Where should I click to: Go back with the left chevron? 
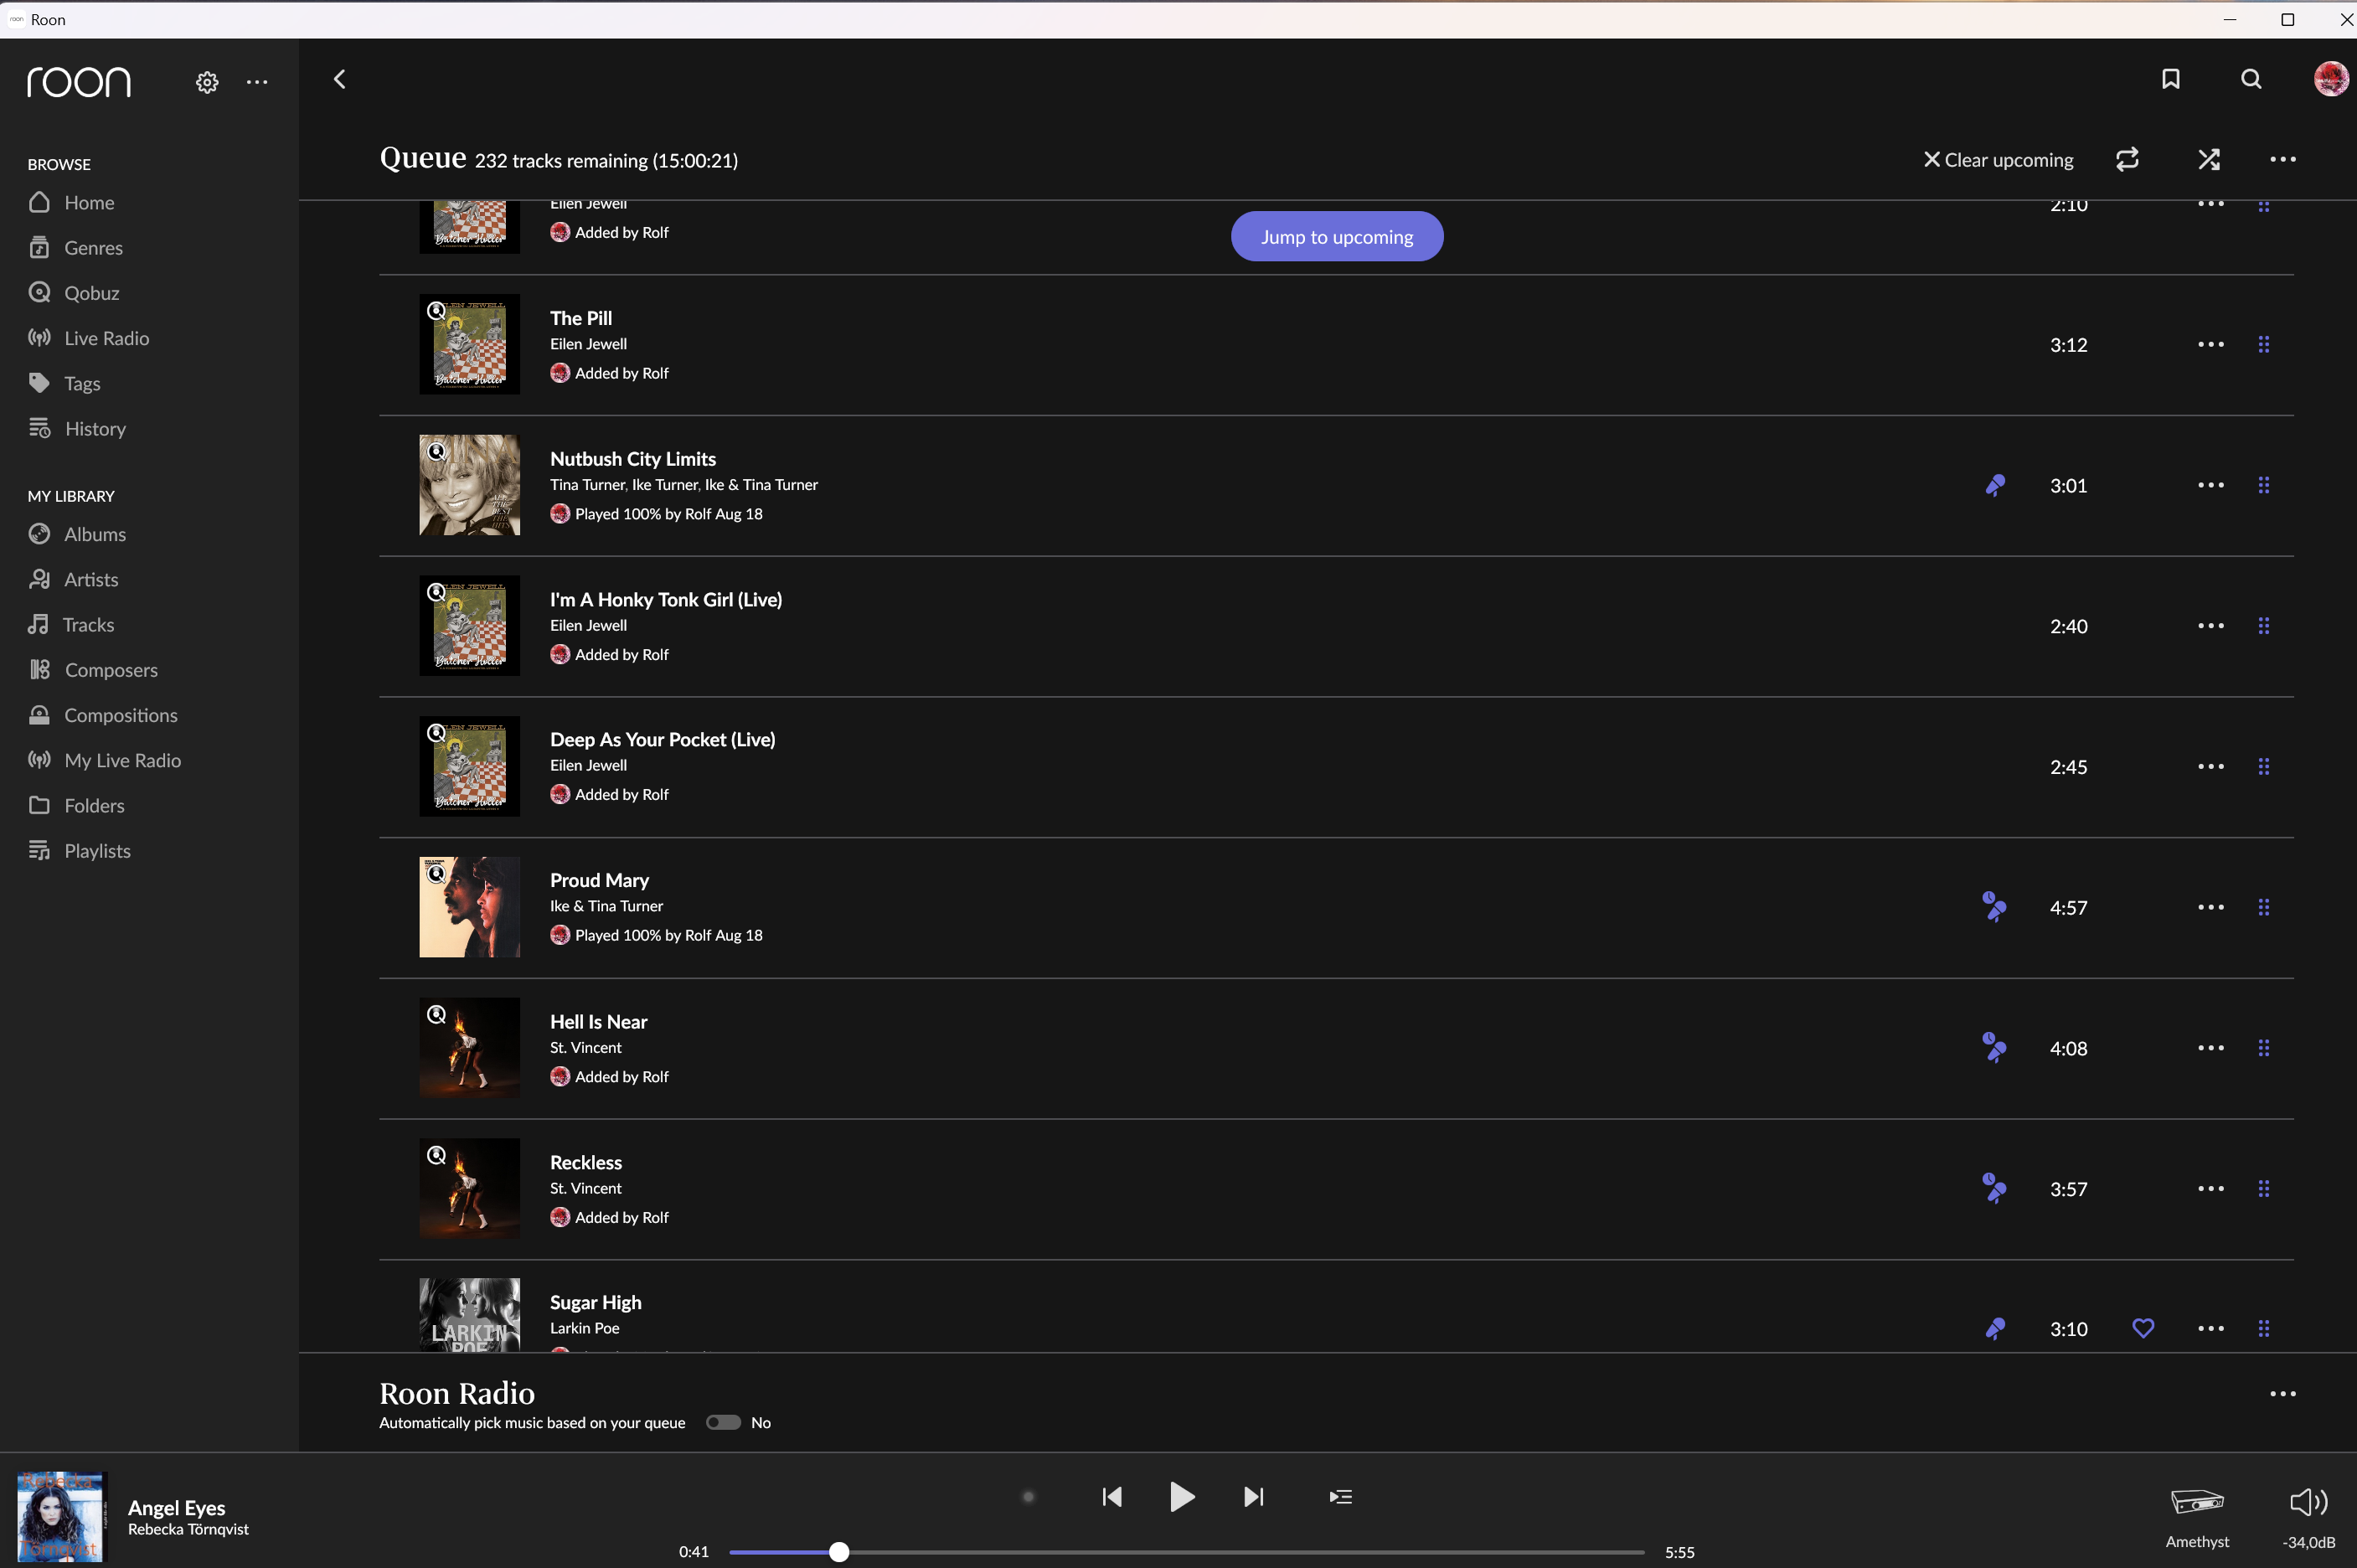[340, 79]
